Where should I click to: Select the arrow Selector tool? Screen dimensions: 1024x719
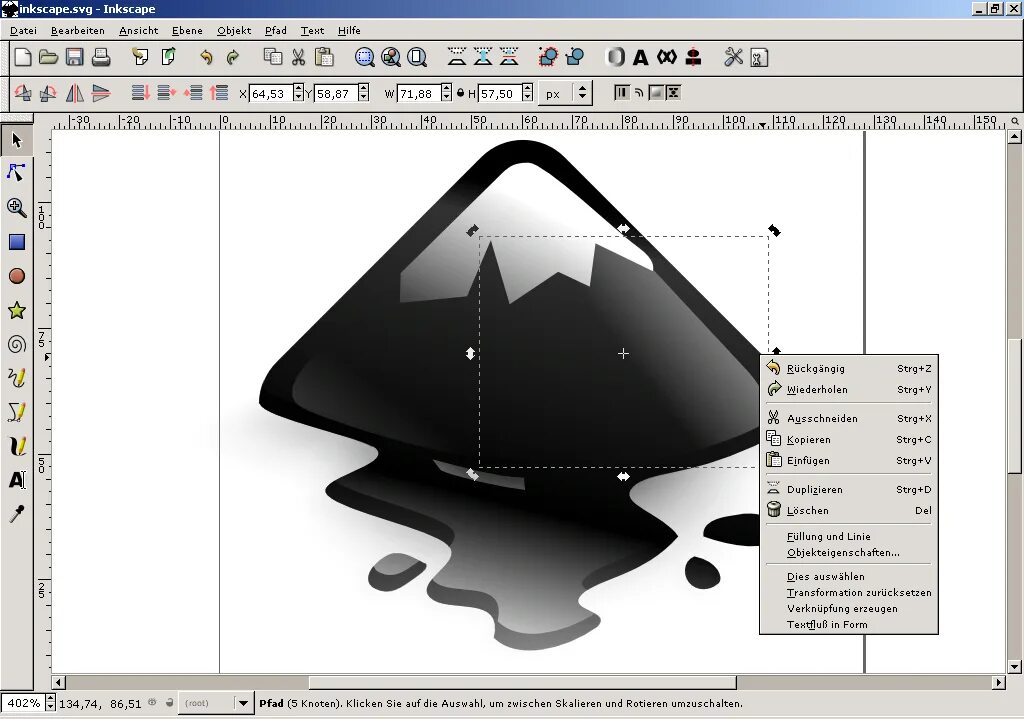pos(17,140)
